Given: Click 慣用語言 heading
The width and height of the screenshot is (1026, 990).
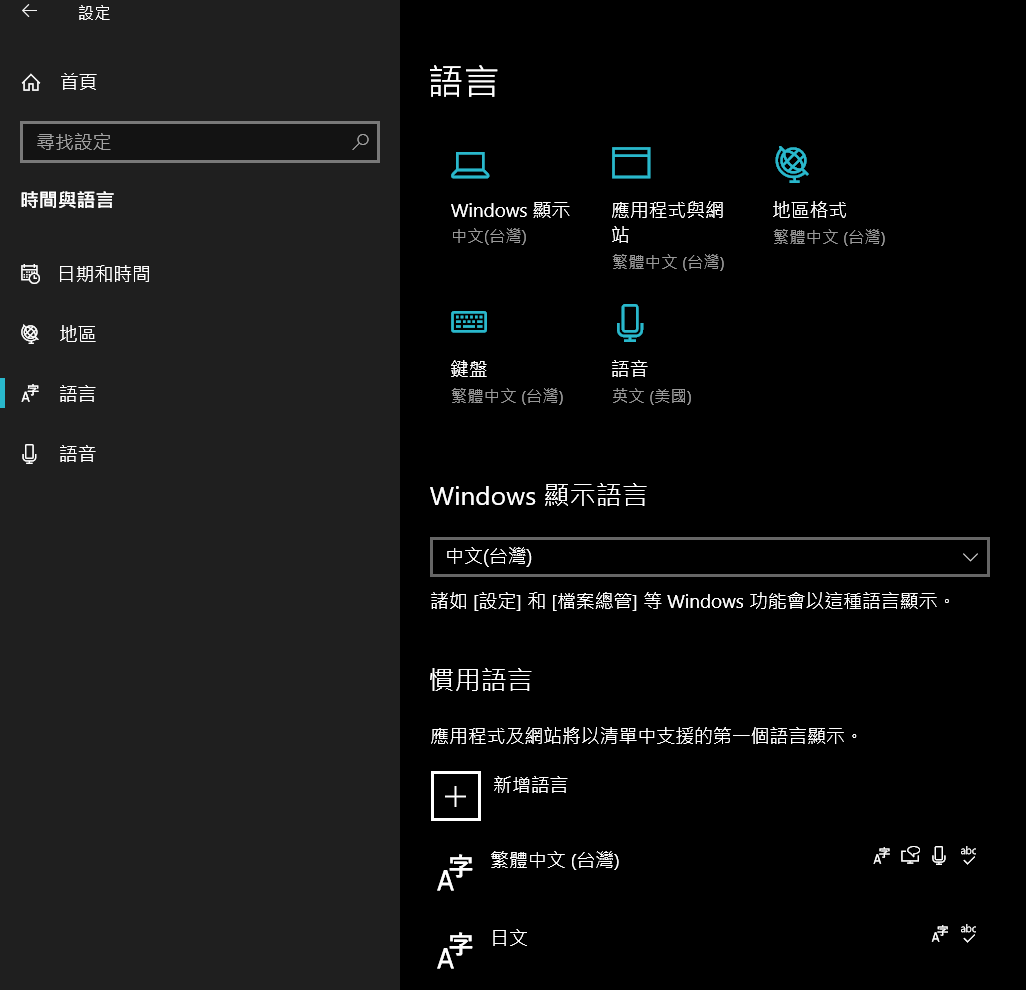Looking at the screenshot, I should point(481,680).
